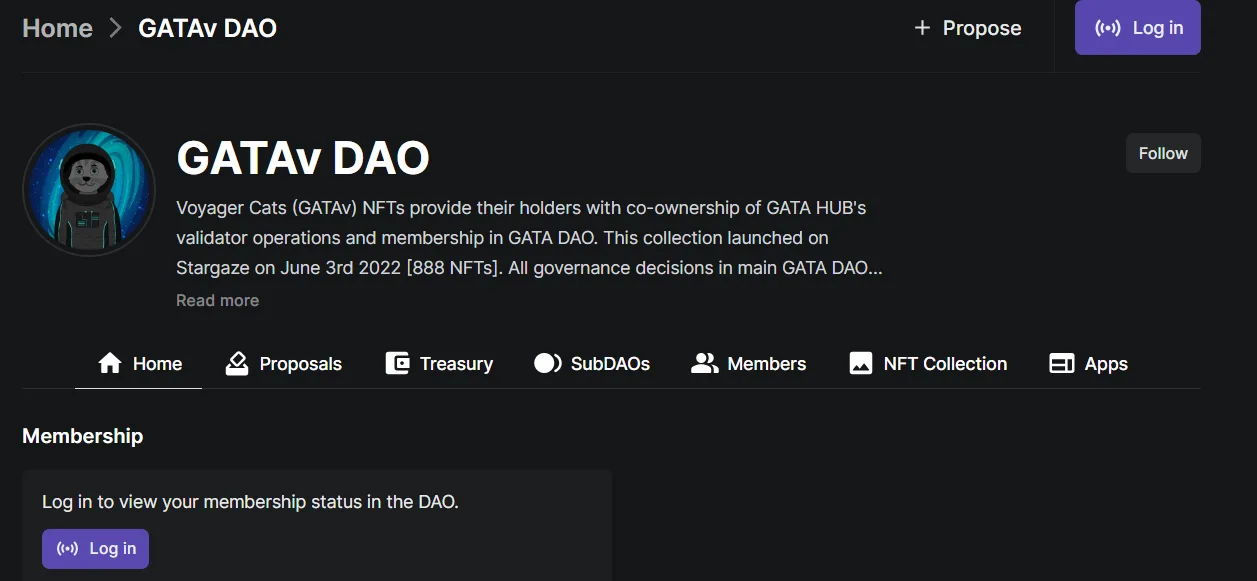
Task: Open the Propose button
Action: coord(967,28)
